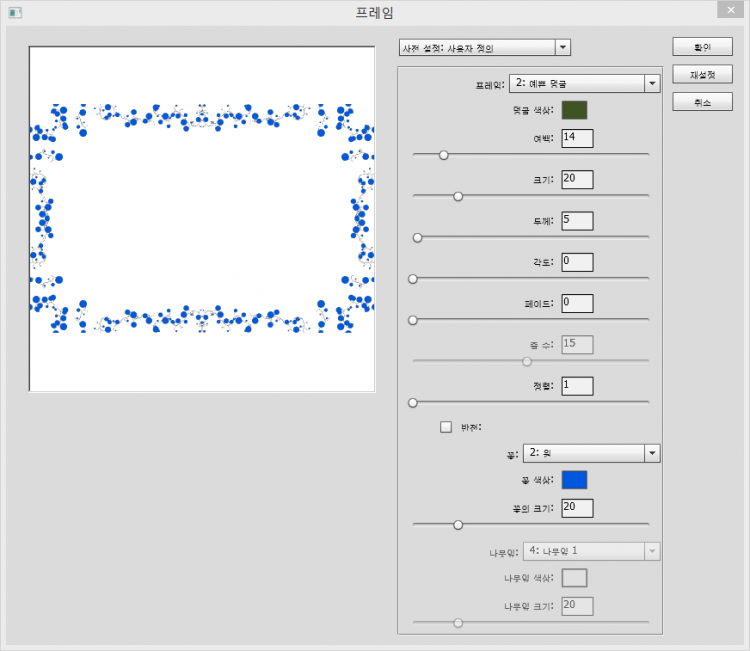The height and width of the screenshot is (651, 750).
Task: Open the blue flower color swatch
Action: [574, 480]
